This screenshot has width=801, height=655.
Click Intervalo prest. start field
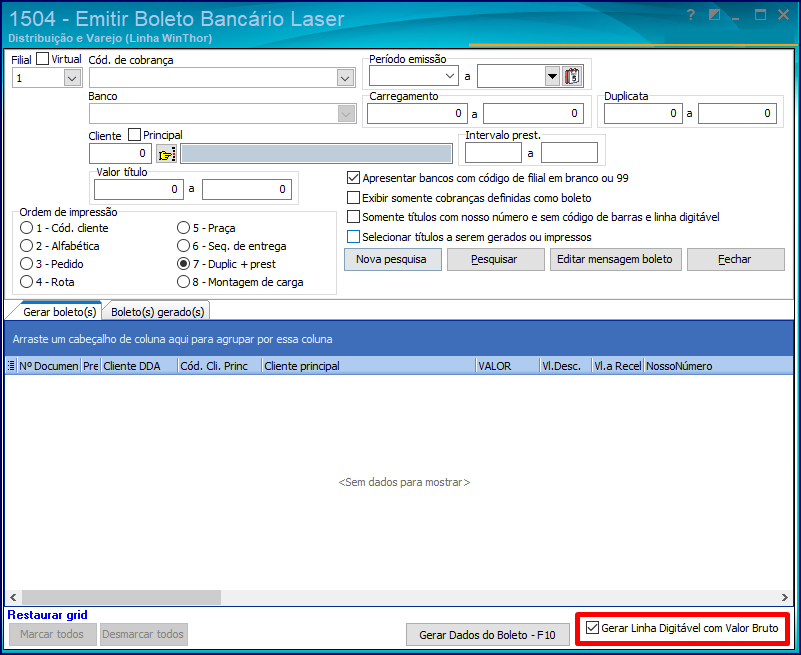coord(493,153)
